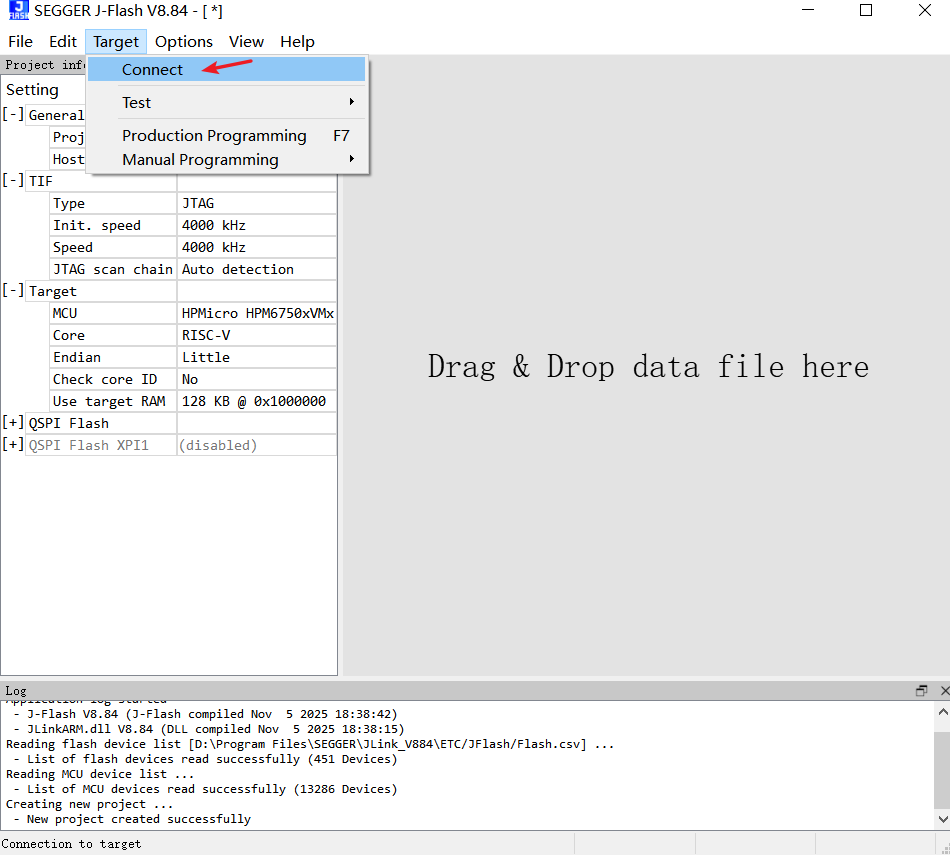Click the RISC-V core value

257,336
